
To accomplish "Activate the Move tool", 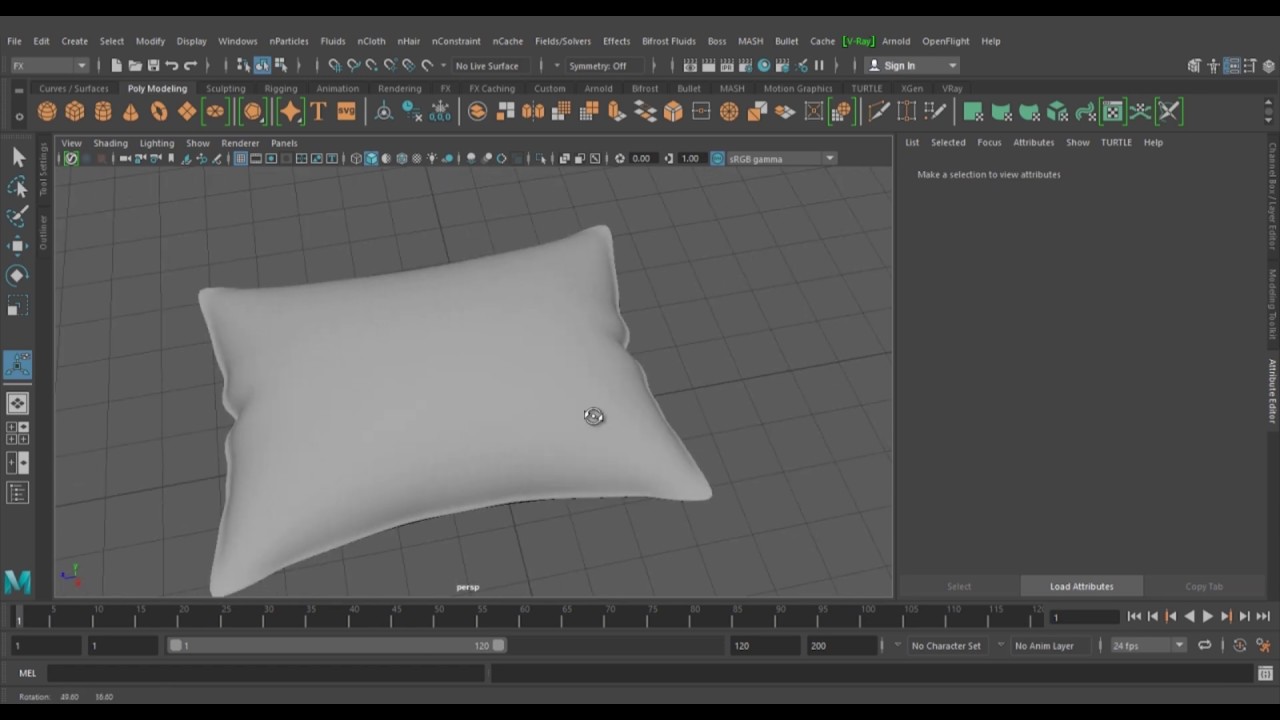I will 18,246.
